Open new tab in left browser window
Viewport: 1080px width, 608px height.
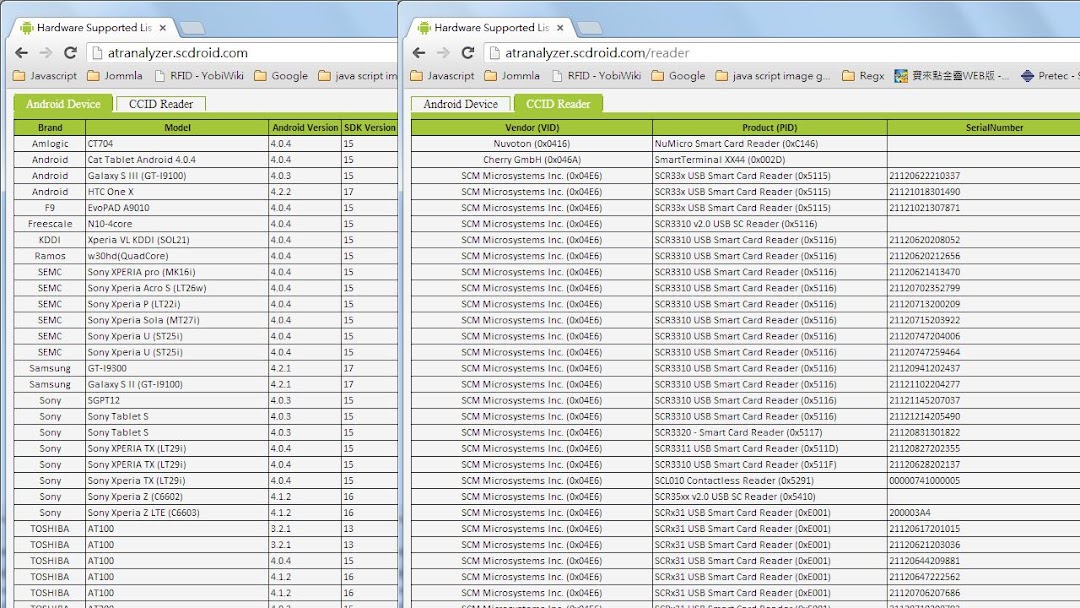[x=192, y=28]
